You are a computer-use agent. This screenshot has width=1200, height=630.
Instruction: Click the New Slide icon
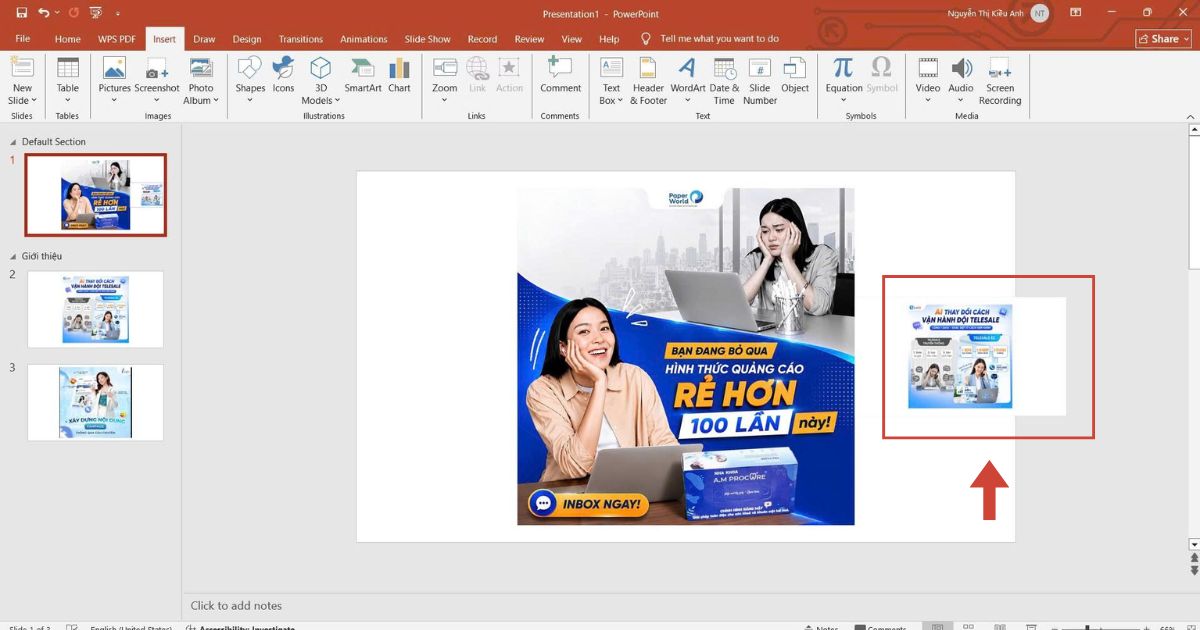[x=21, y=67]
